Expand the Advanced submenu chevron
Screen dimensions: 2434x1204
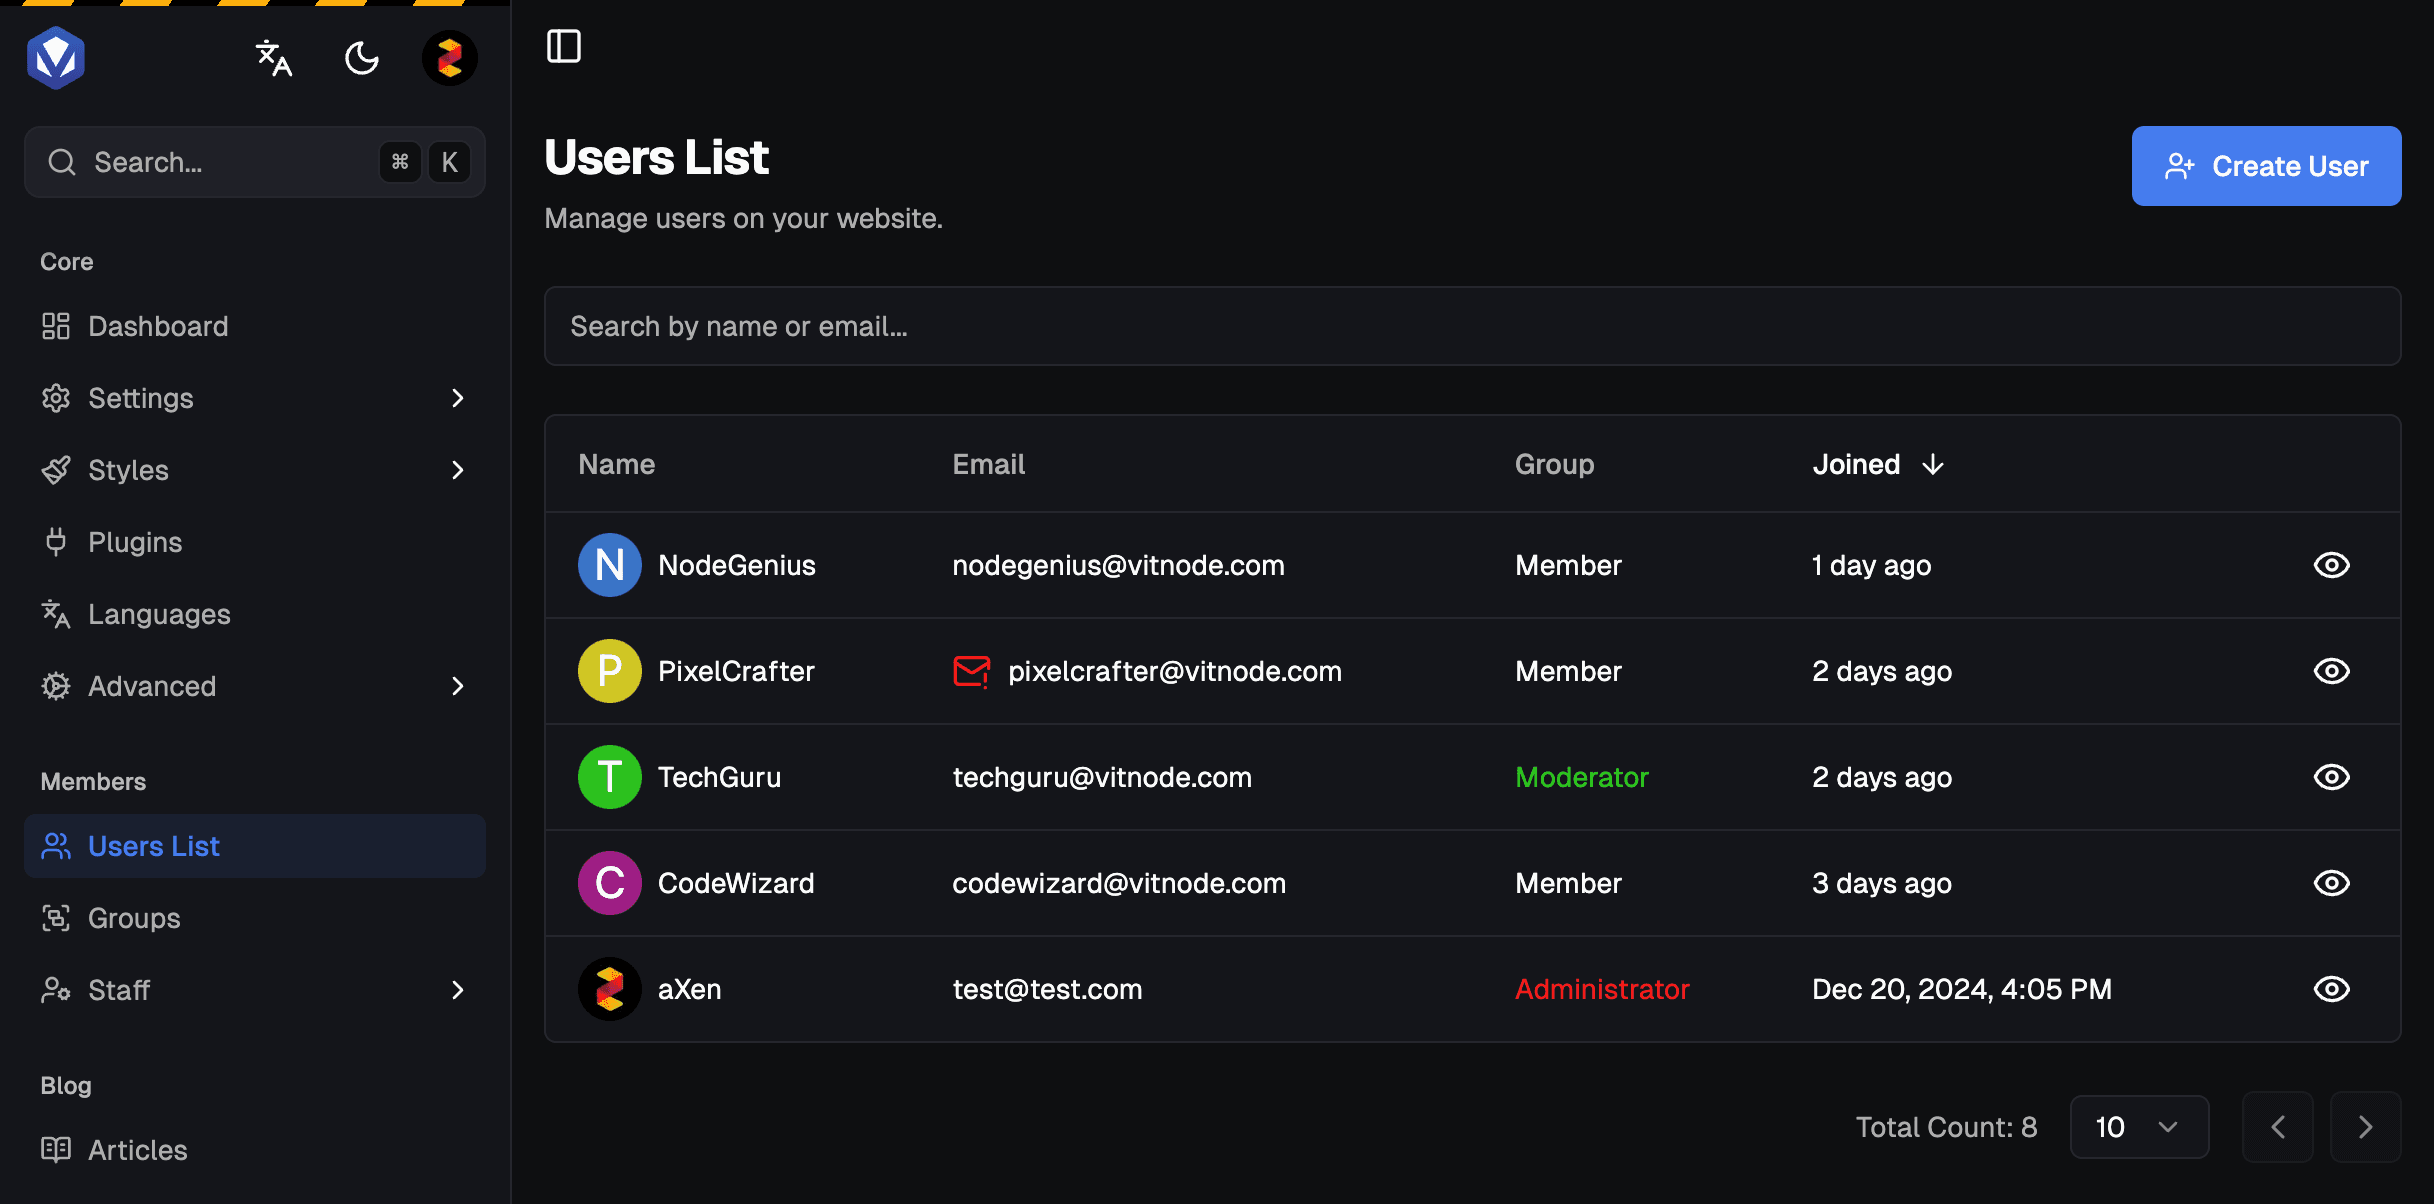(458, 686)
